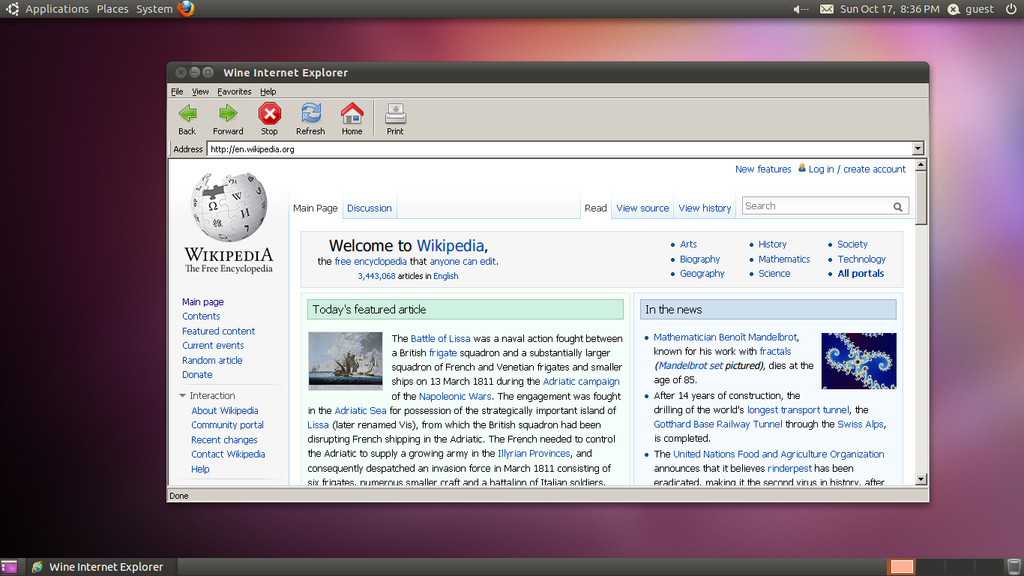Viewport: 1024px width, 576px height.
Task: Click the search magnifier icon in Wikipedia
Action: pos(898,207)
